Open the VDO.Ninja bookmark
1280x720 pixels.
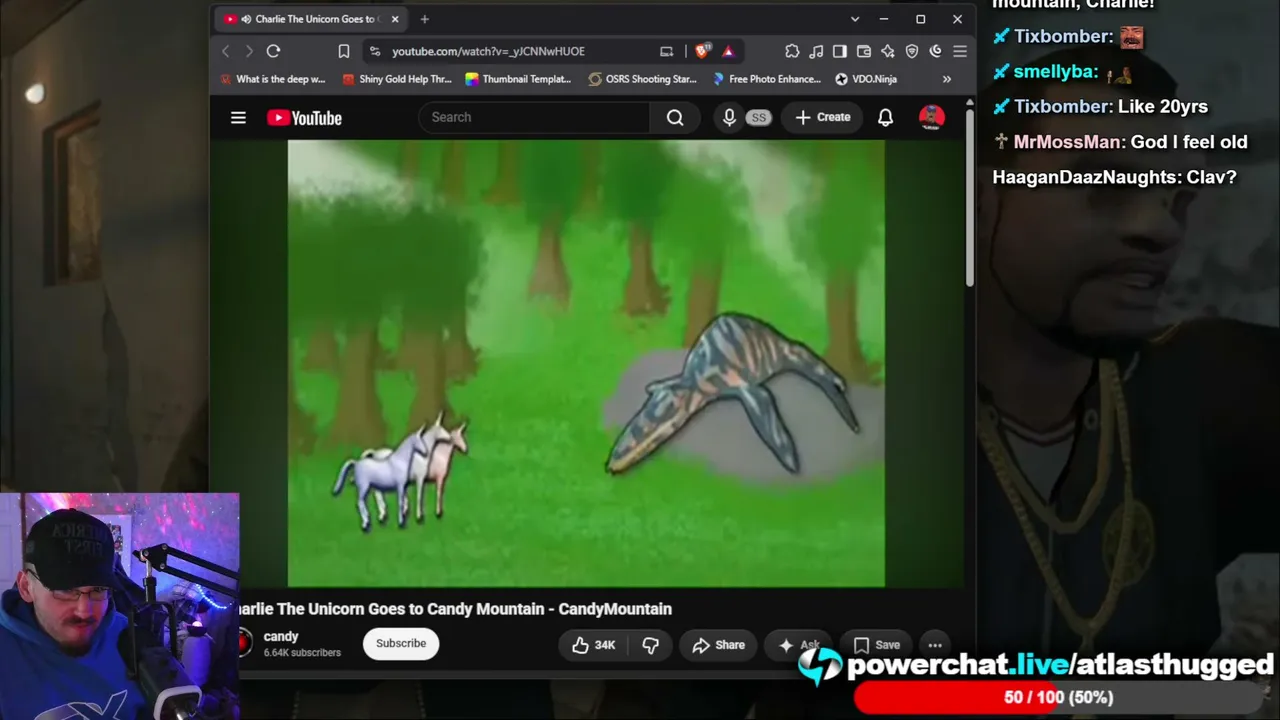[x=866, y=79]
